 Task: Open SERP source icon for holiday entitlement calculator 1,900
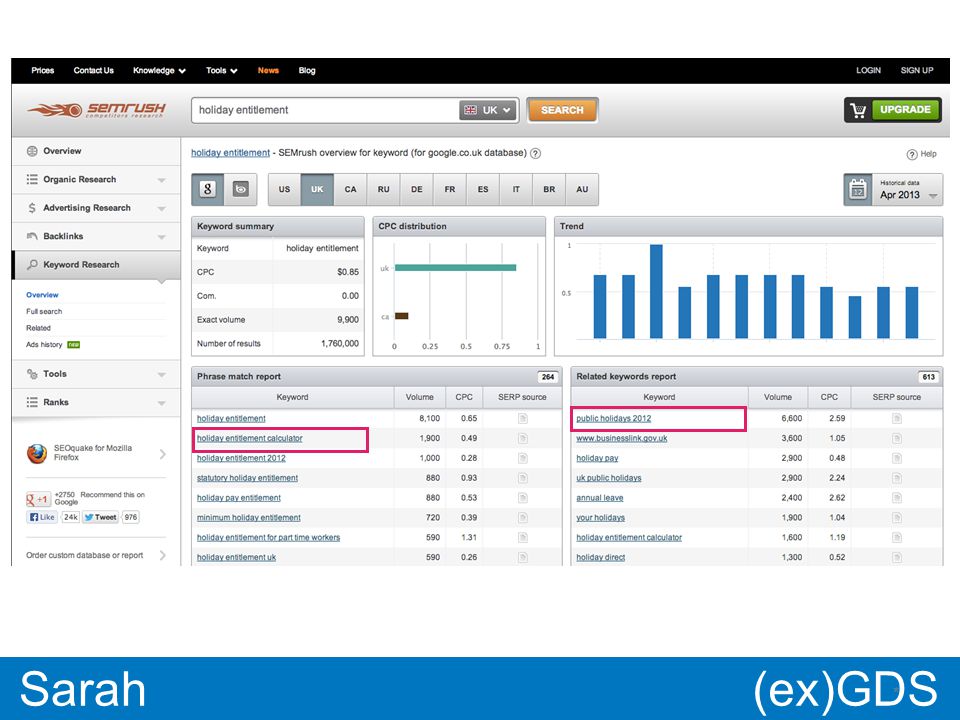click(x=522, y=438)
